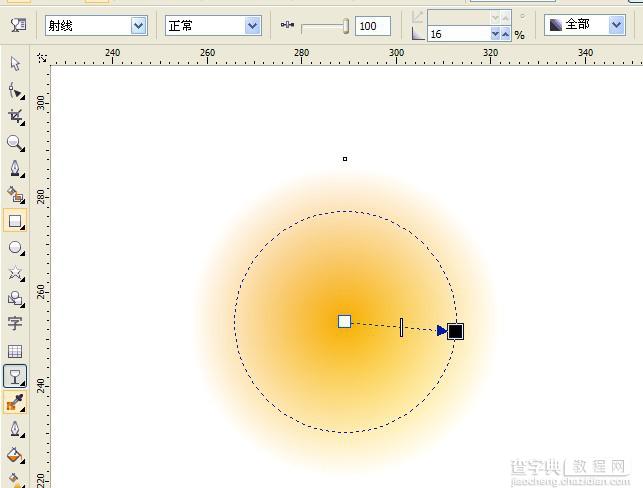Viewport: 643px width, 488px height.
Task: Select the Pick arrow tool
Action: click(15, 64)
